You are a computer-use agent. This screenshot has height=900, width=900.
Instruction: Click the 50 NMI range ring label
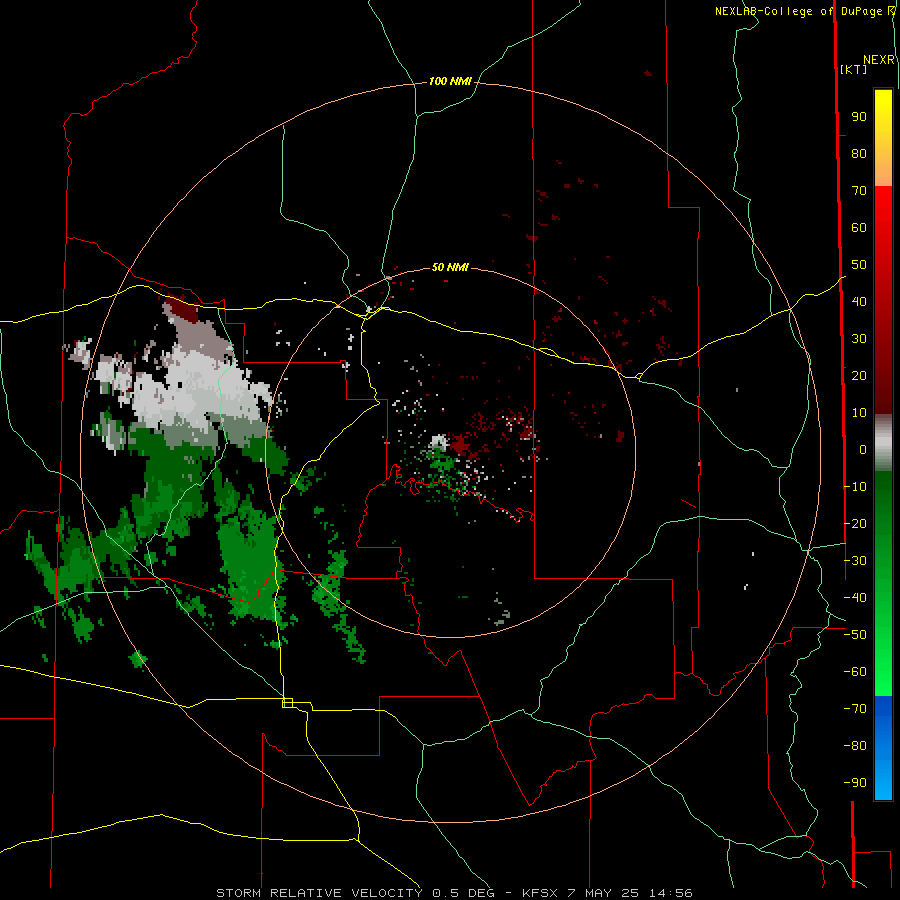[x=450, y=267]
